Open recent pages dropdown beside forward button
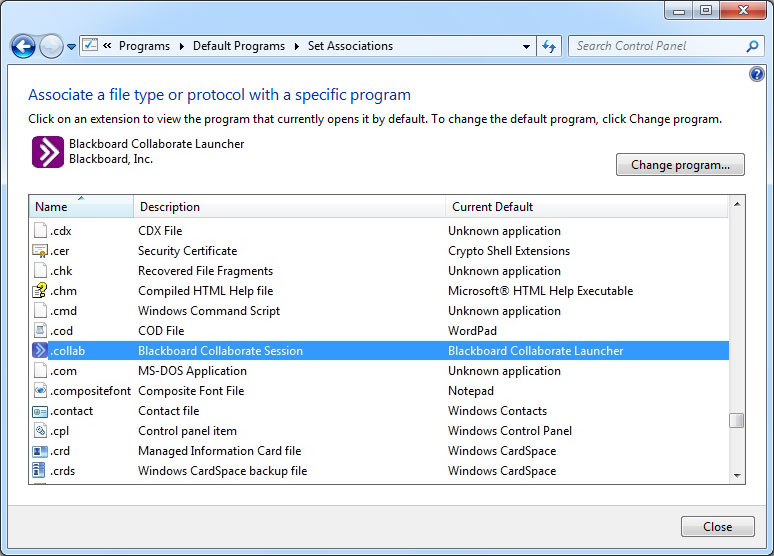The height and width of the screenshot is (556, 774). click(x=72, y=47)
